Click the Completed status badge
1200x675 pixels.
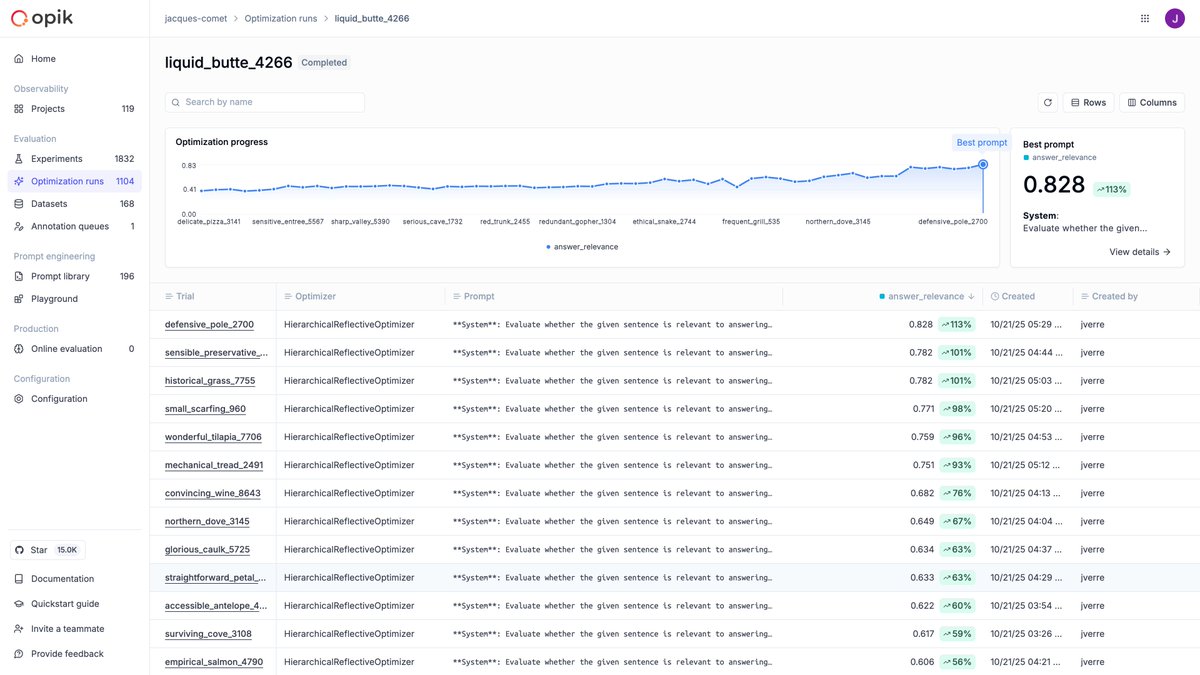[x=324, y=63]
